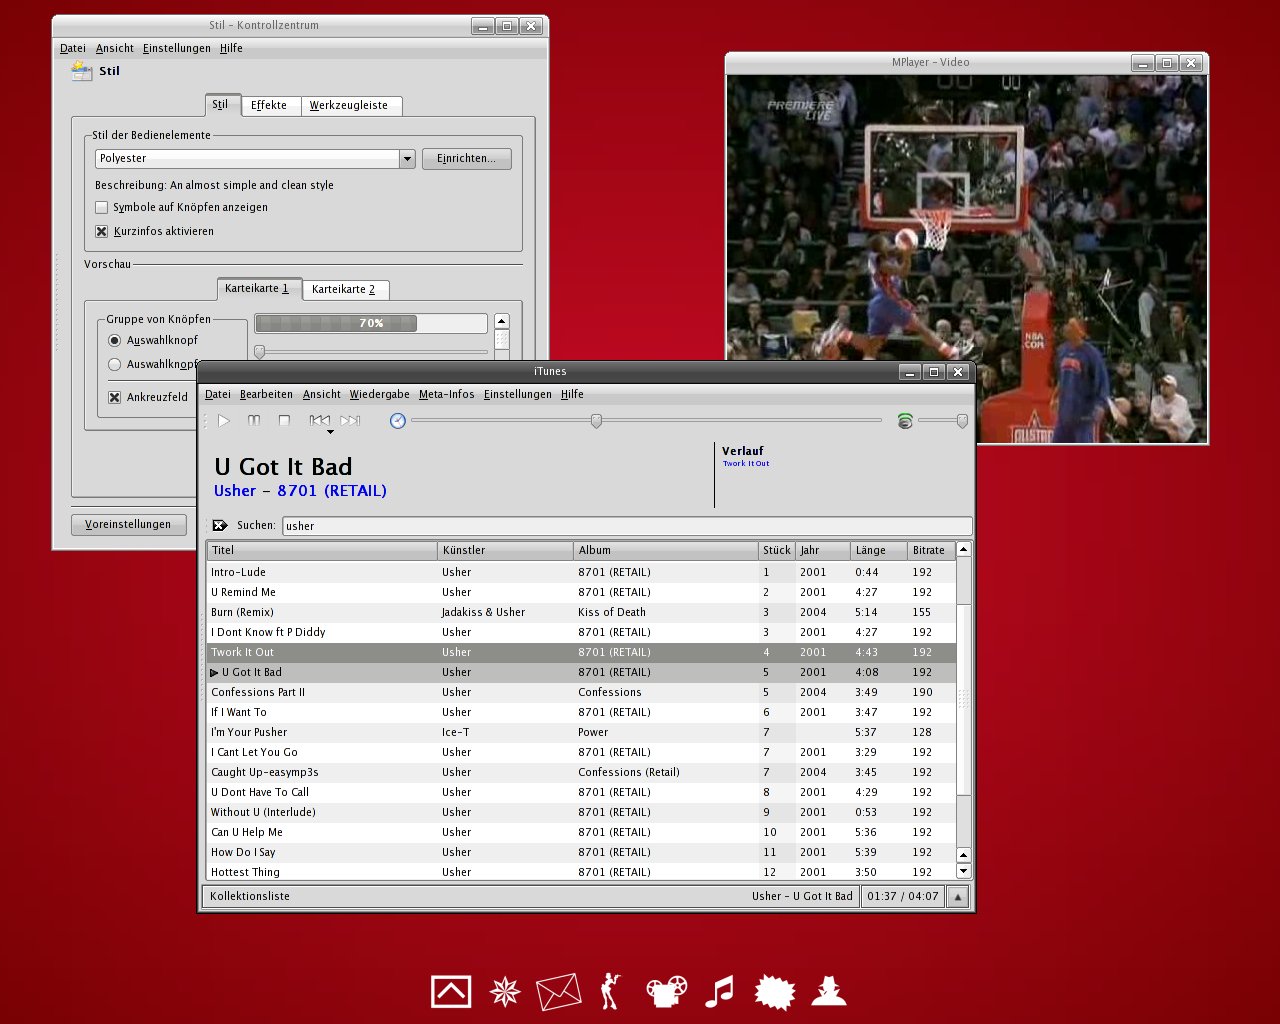Select the 'Intro-Lude' track row

tap(581, 572)
